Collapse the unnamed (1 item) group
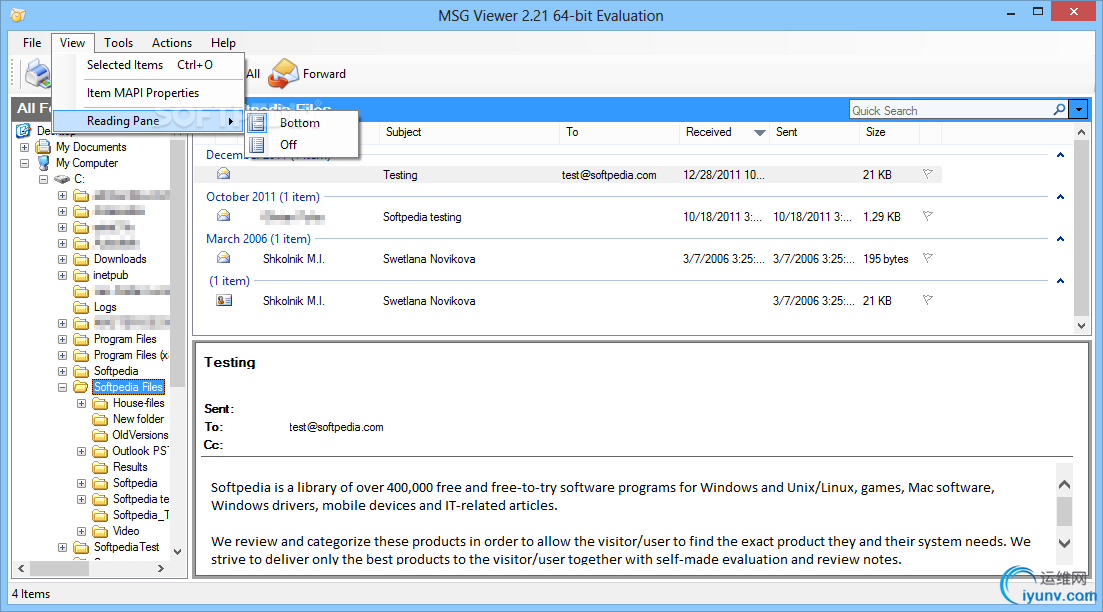 (1060, 281)
